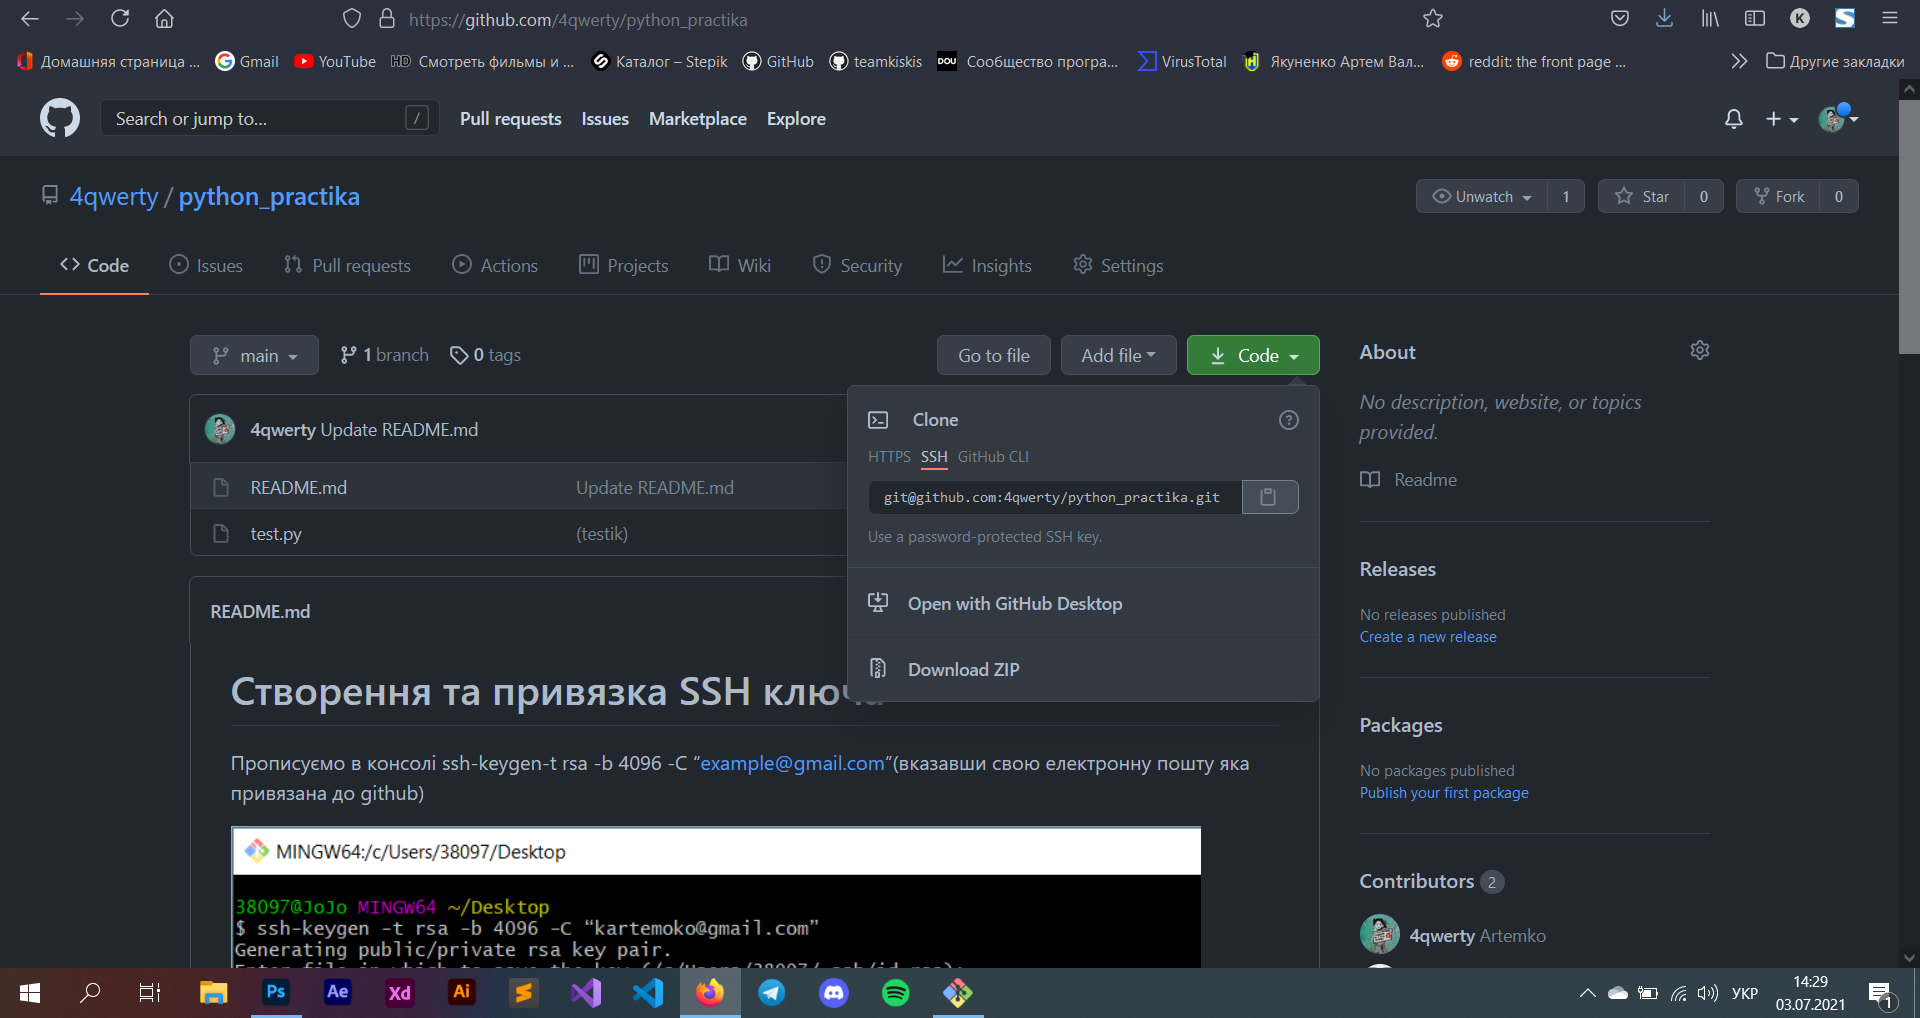Screen dimensions: 1920x1018
Task: Launch Spotify from the taskbar
Action: point(896,993)
